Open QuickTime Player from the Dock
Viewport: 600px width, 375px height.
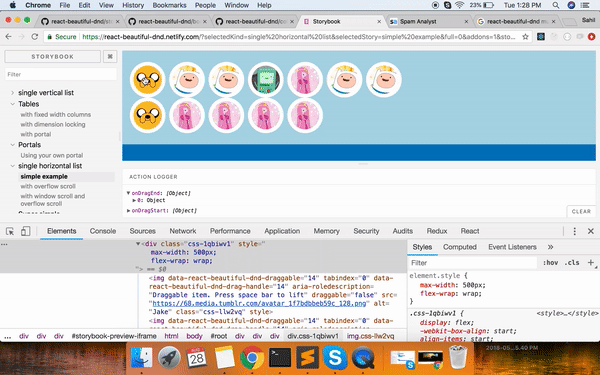coord(363,358)
